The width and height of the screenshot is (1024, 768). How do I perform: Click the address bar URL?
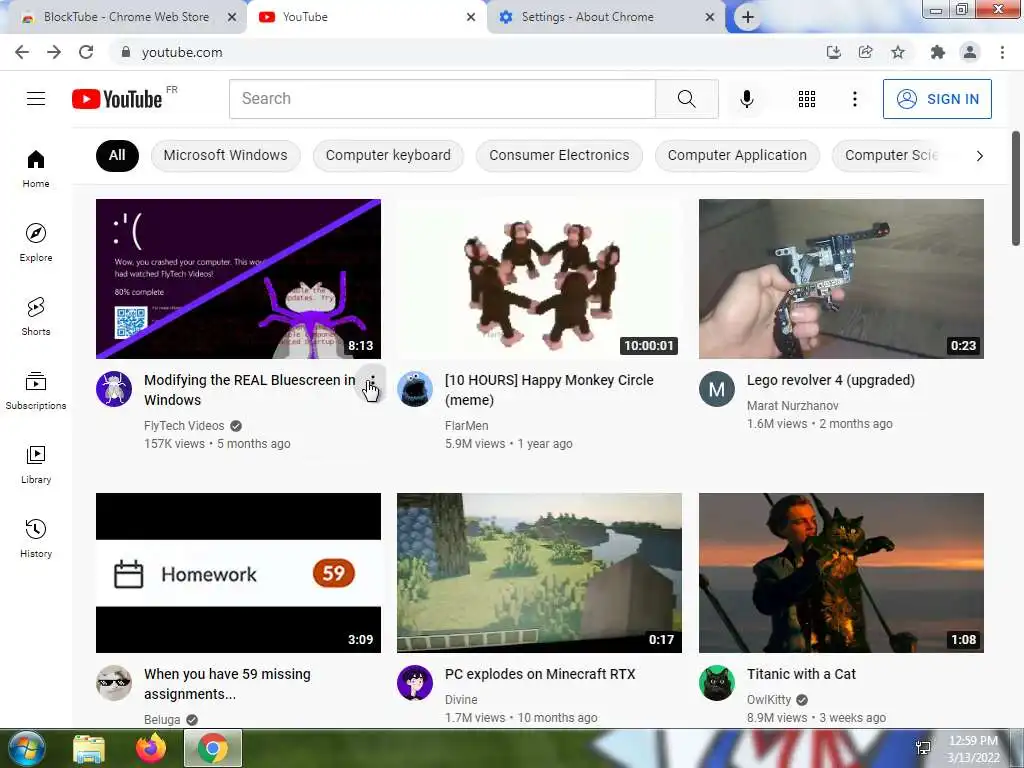pyautogui.click(x=182, y=52)
